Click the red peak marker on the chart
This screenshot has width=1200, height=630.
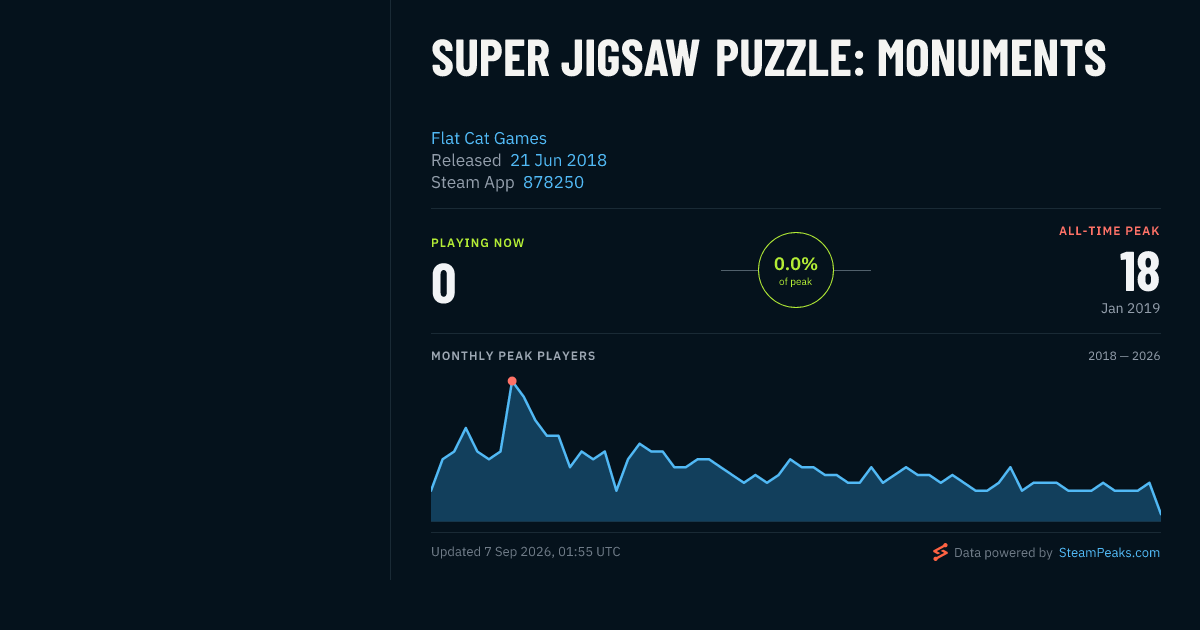pyautogui.click(x=512, y=381)
